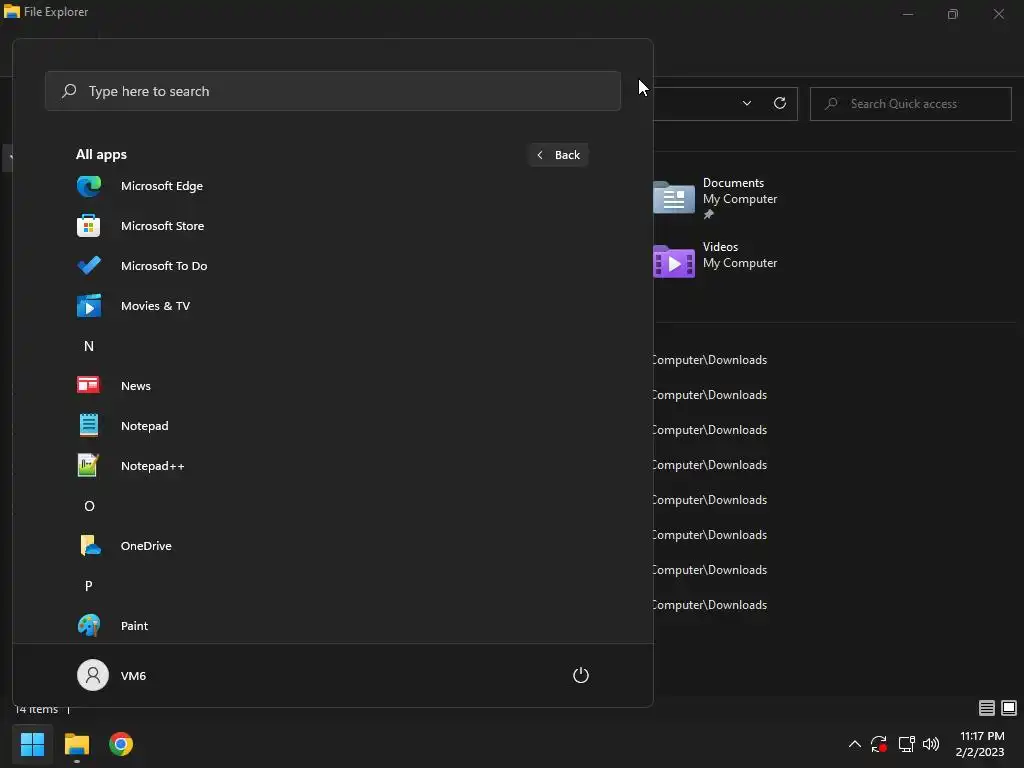1024x768 pixels.
Task: Launch Microsoft Store app icon
Action: pyautogui.click(x=89, y=226)
